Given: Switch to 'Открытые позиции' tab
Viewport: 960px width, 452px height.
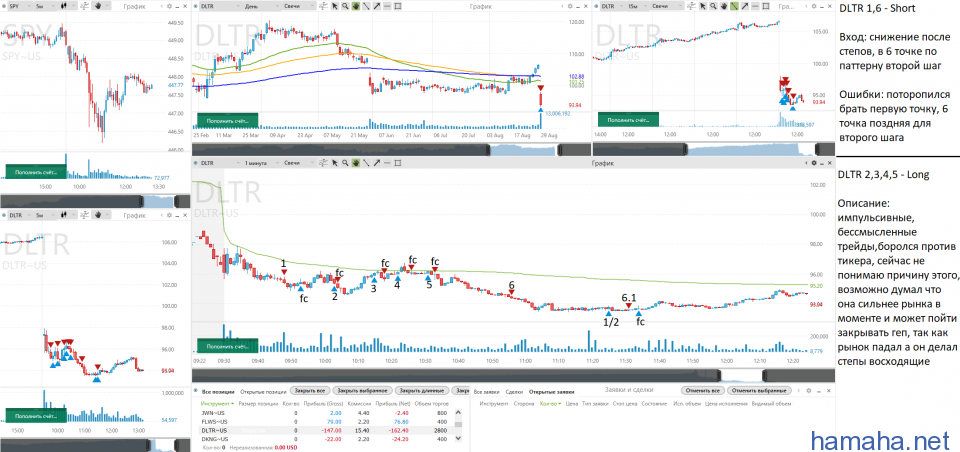Looking at the screenshot, I should coord(263,391).
